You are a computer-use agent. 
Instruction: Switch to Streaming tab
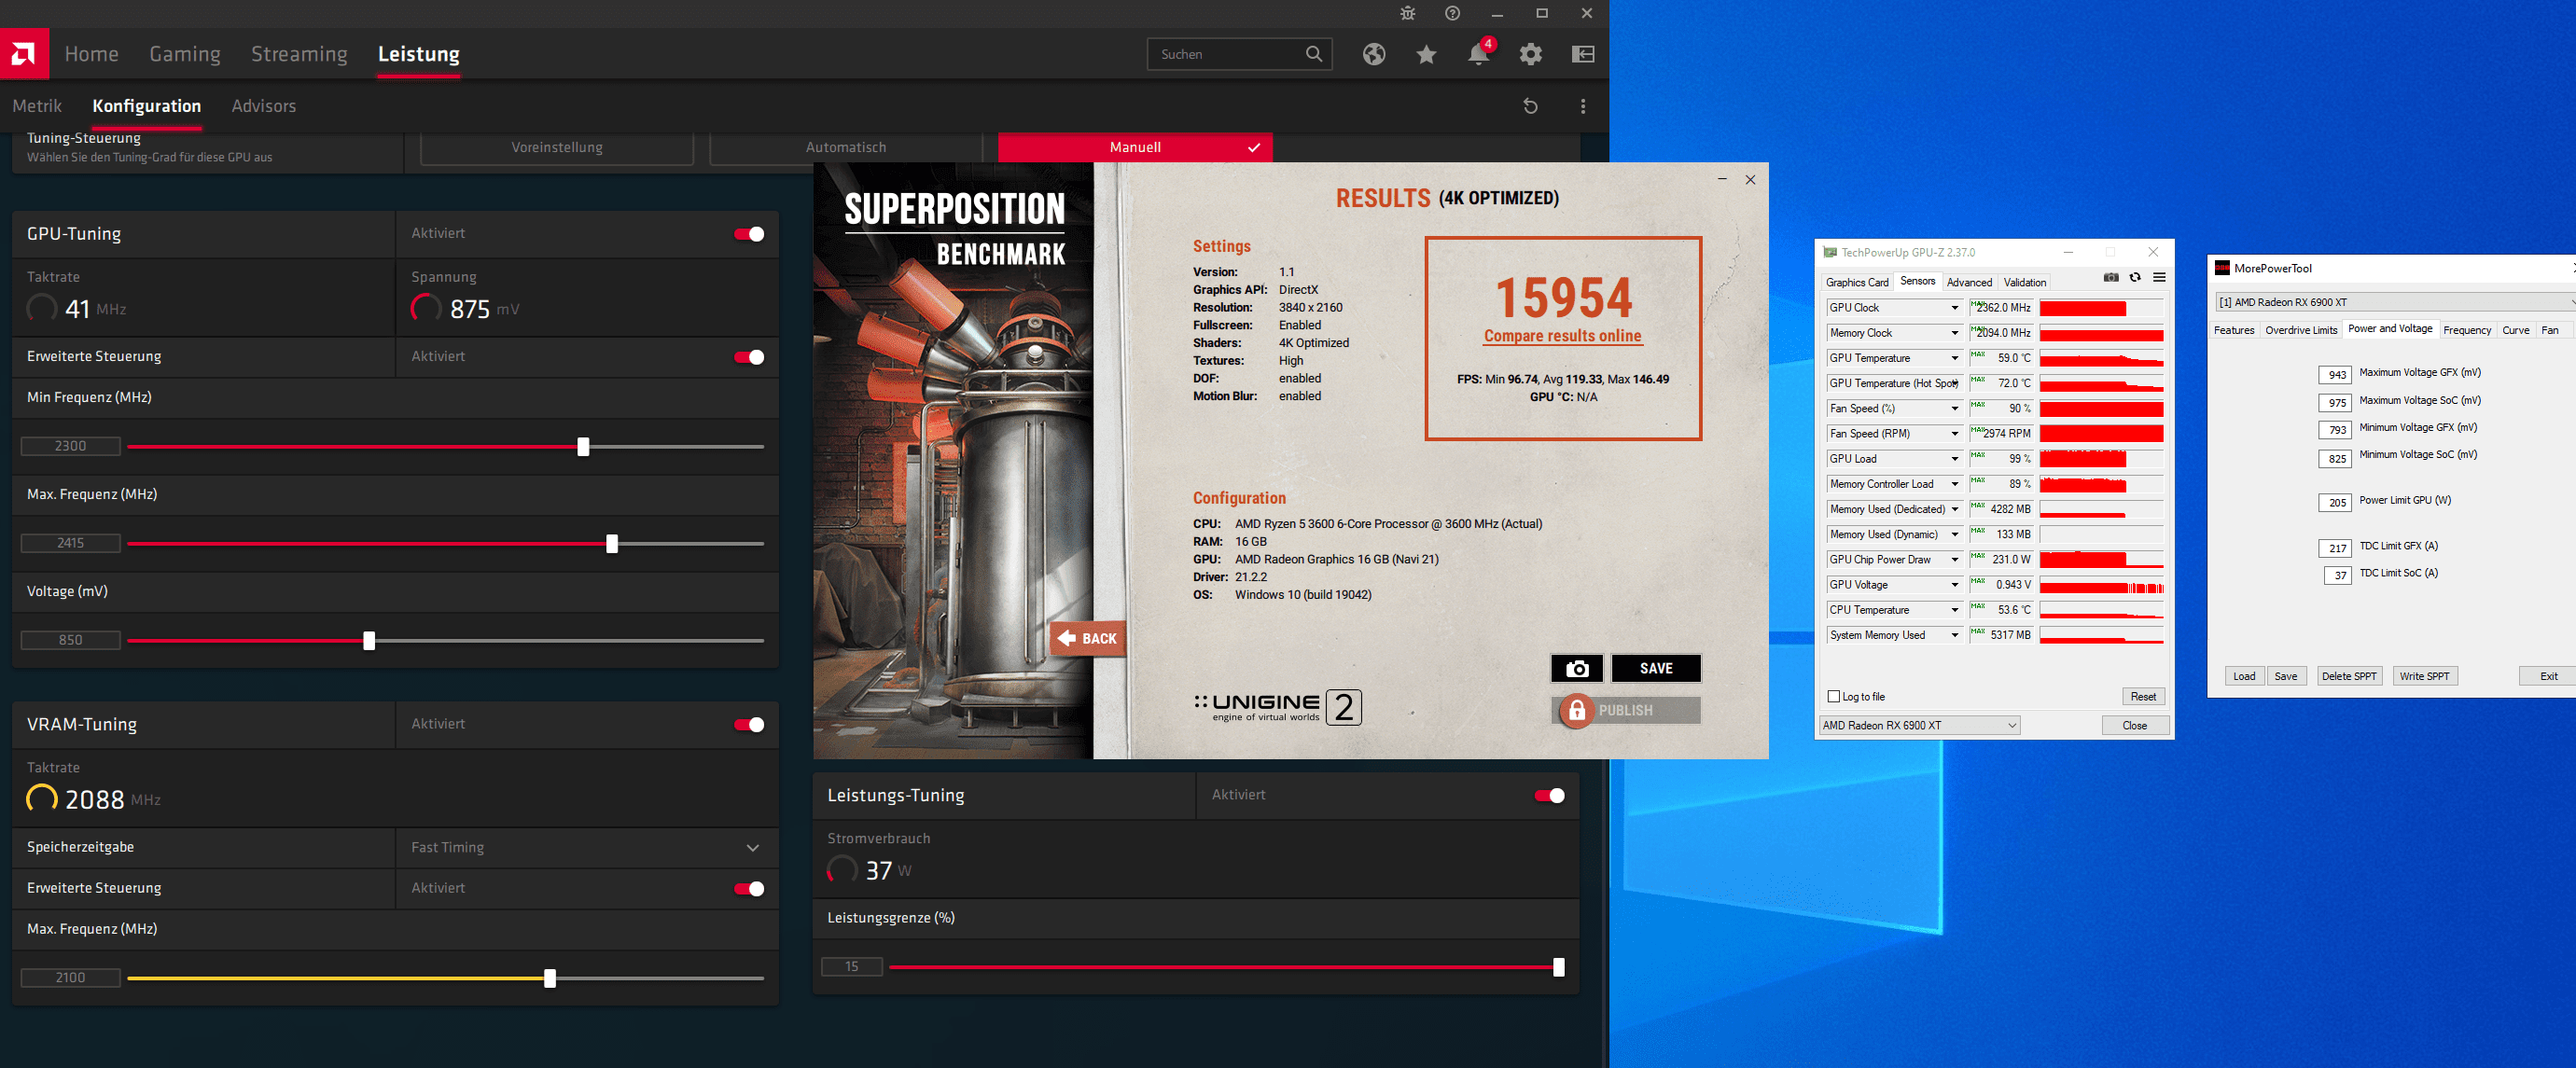299,54
